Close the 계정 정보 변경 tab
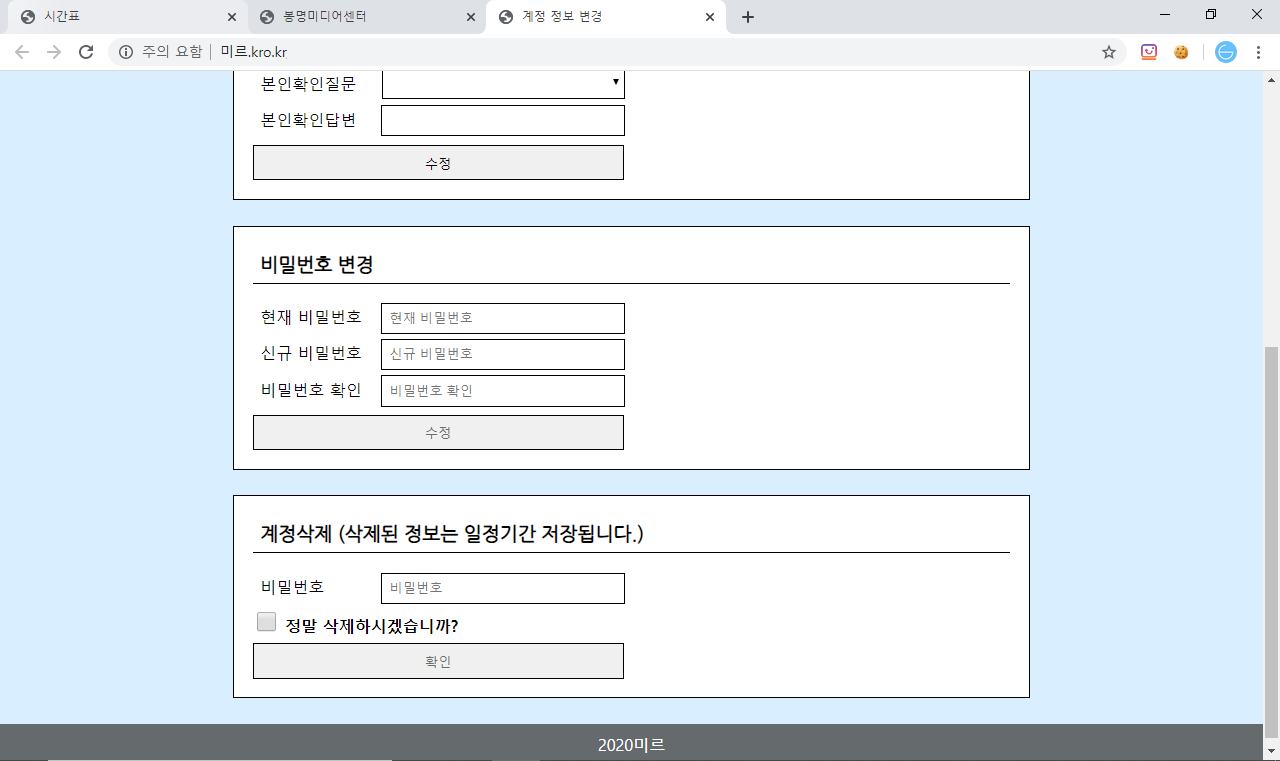 click(710, 17)
